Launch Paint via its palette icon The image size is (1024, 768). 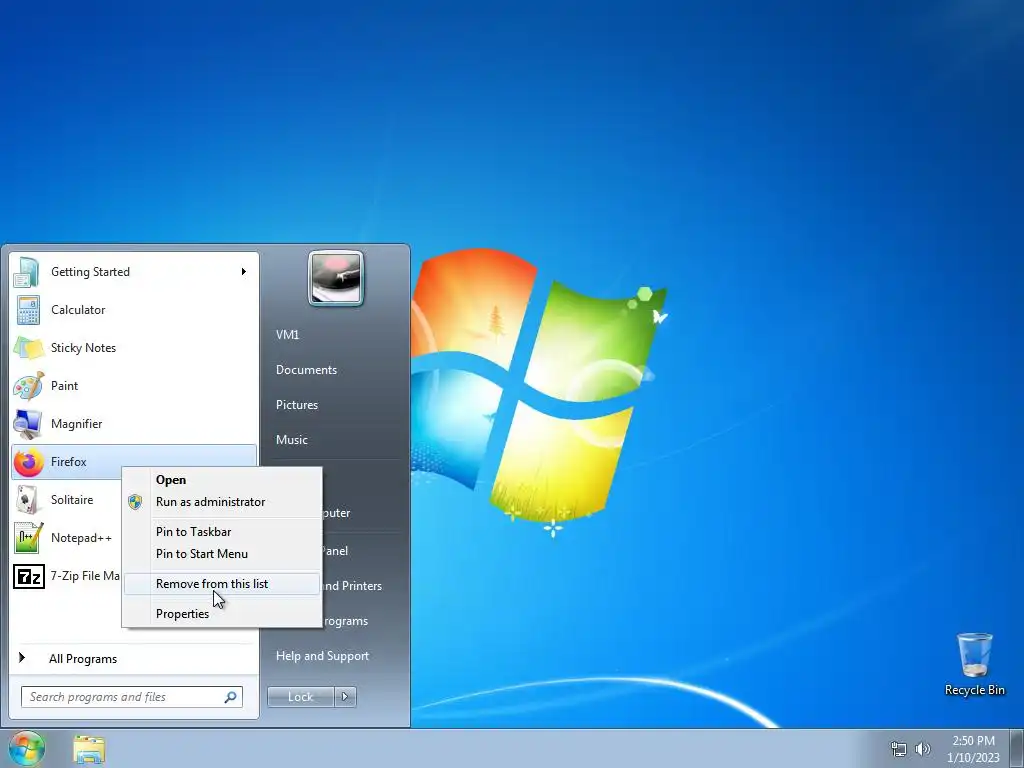tap(28, 386)
